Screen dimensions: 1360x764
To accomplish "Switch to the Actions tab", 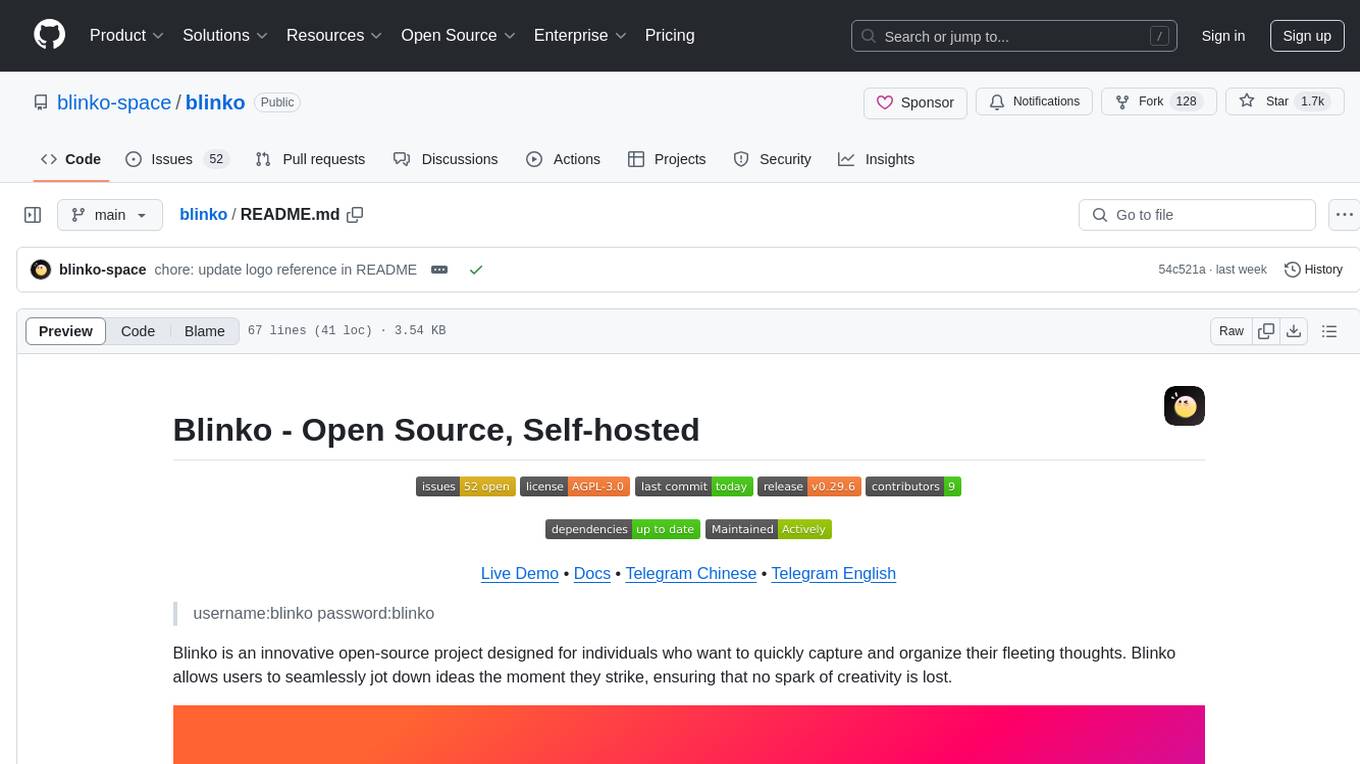I will pyautogui.click(x=563, y=159).
